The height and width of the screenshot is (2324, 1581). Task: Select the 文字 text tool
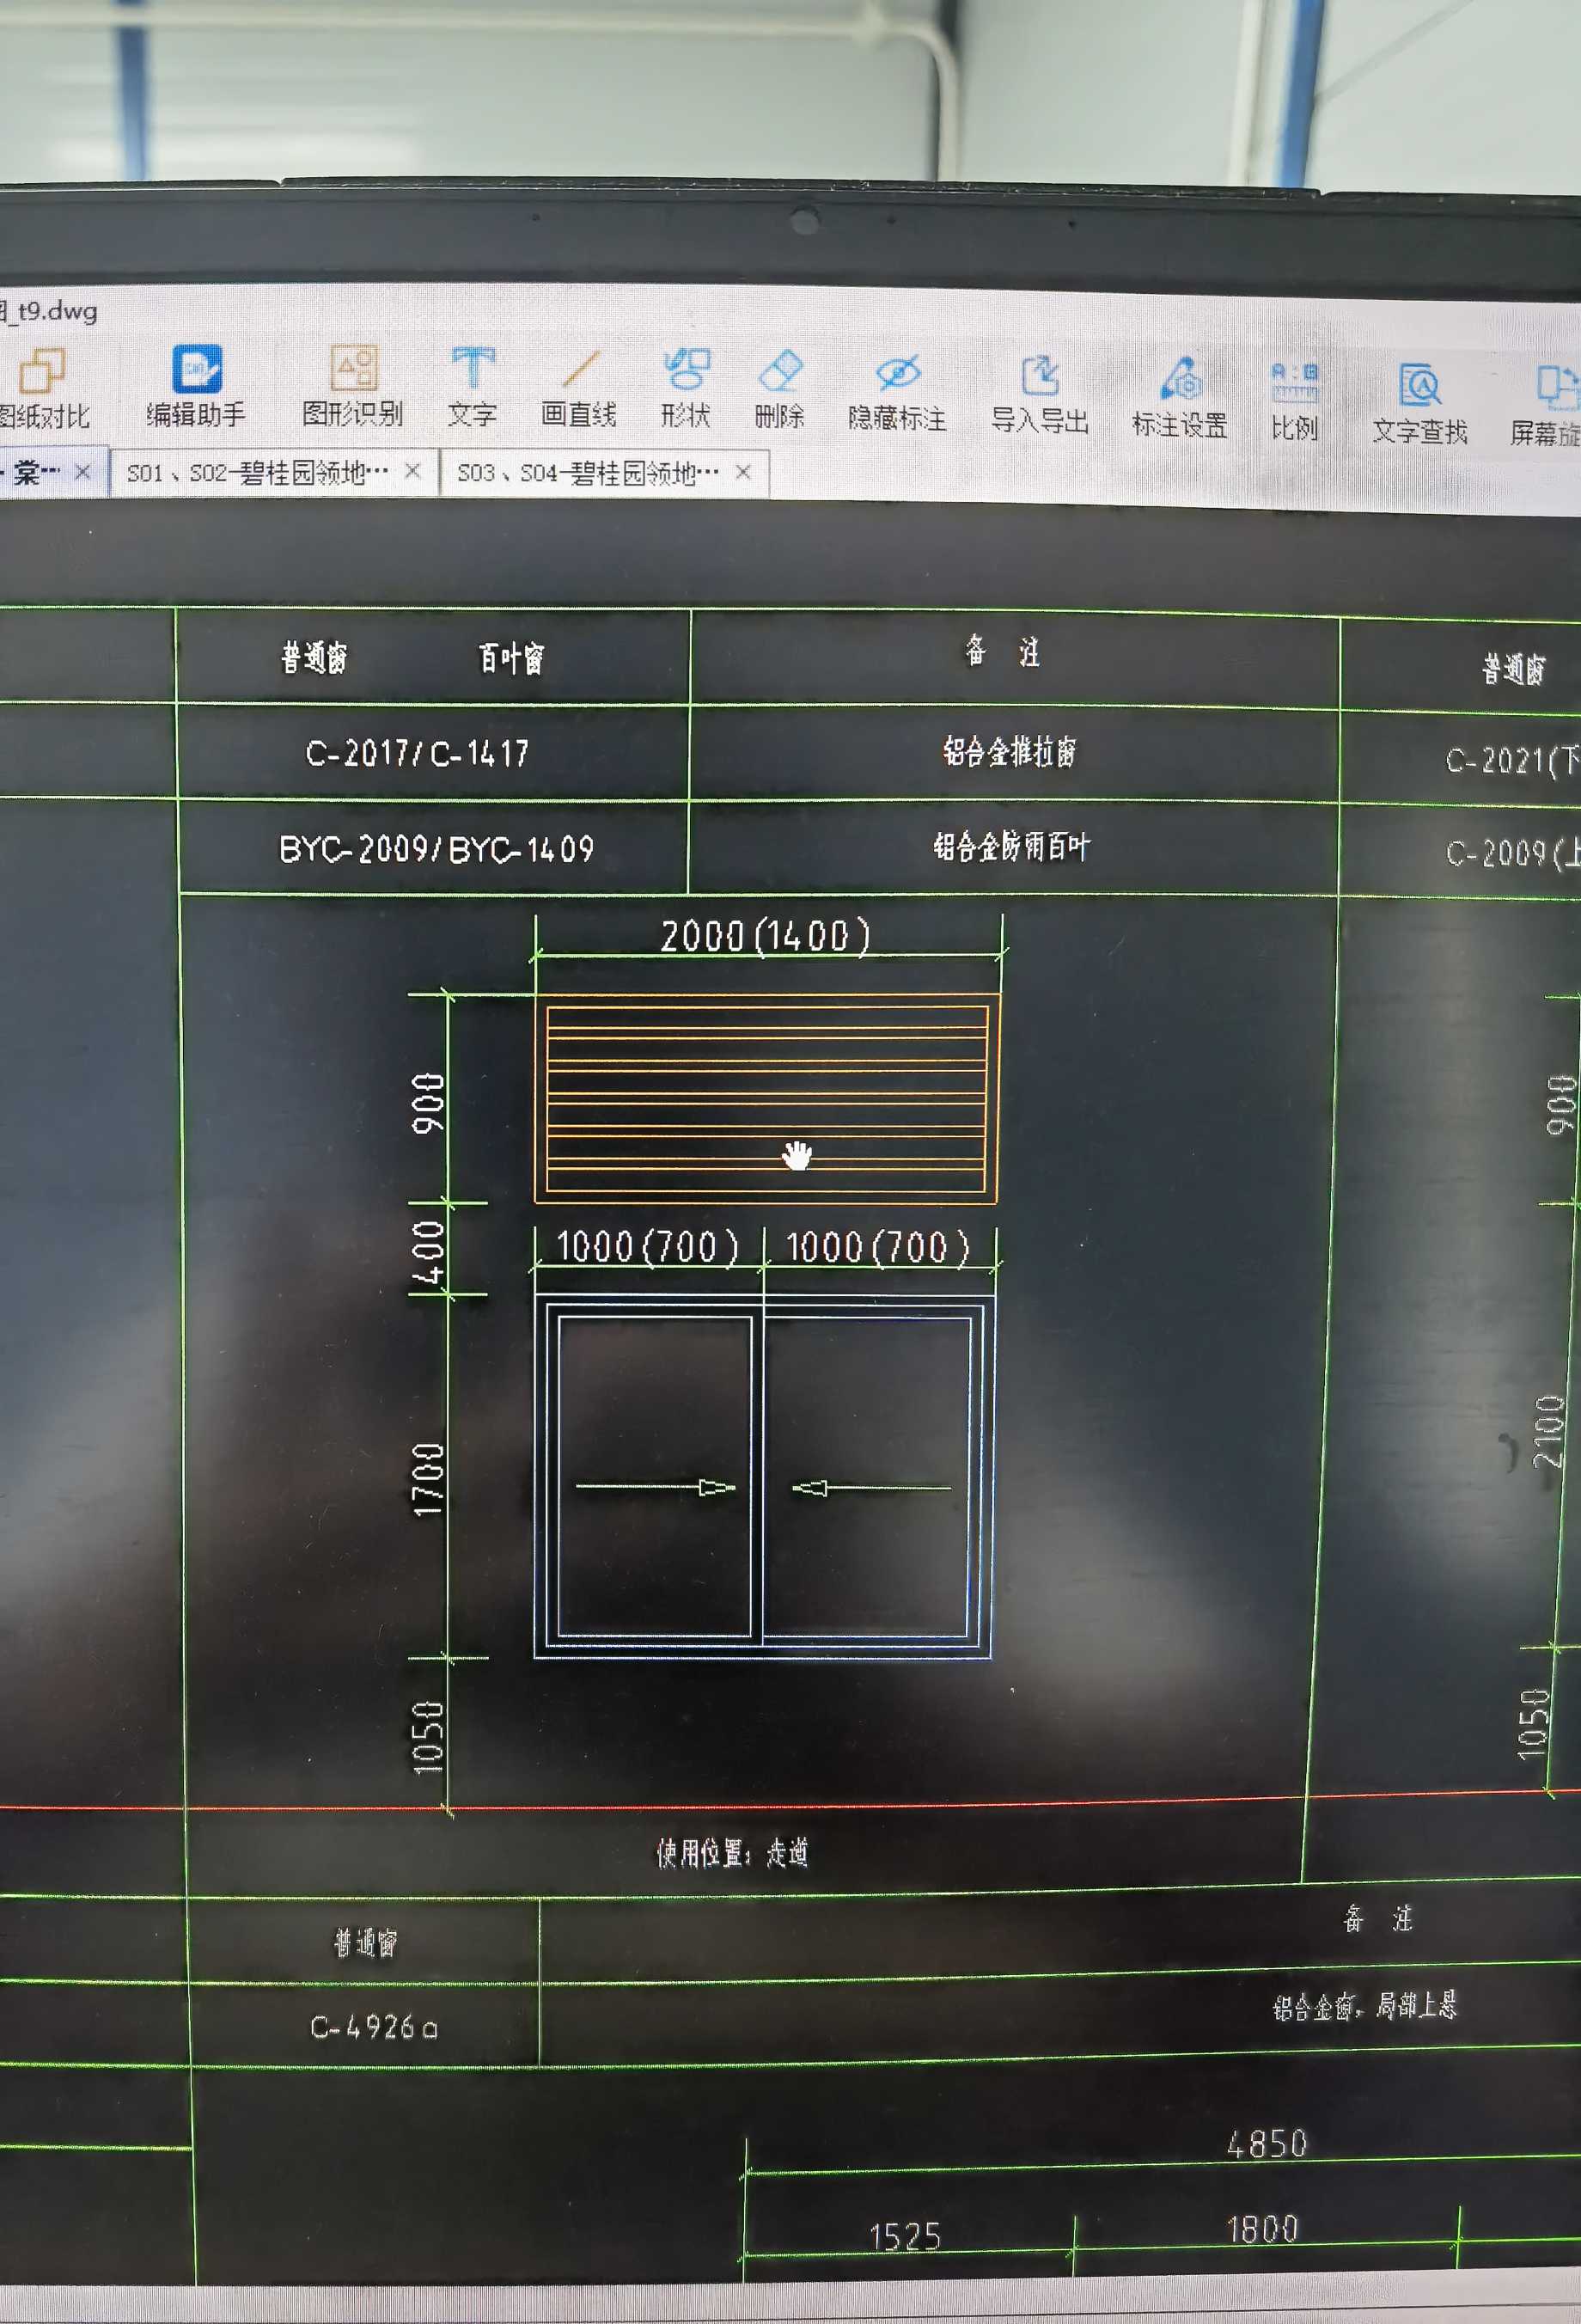click(472, 387)
